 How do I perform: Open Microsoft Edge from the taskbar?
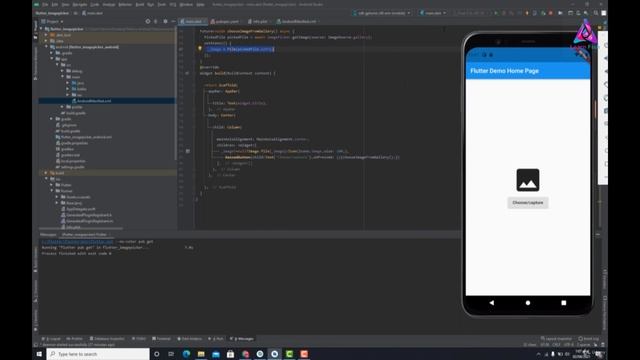point(187,354)
